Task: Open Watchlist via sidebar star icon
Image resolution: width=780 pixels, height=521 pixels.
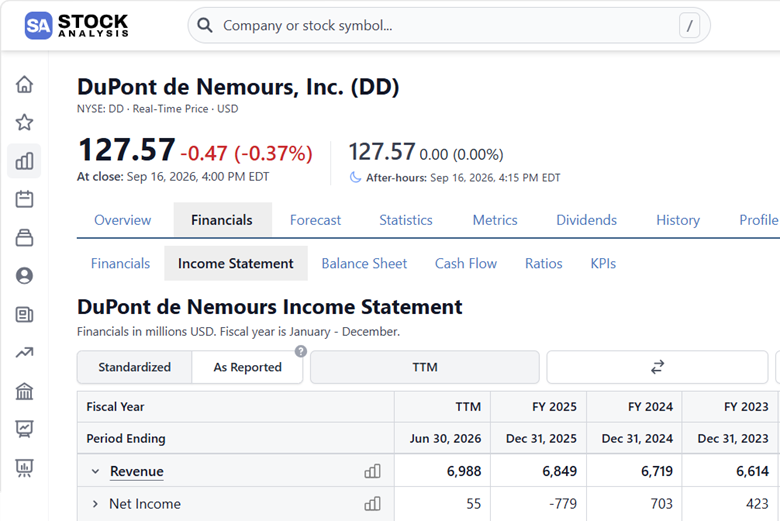Action: [x=24, y=122]
